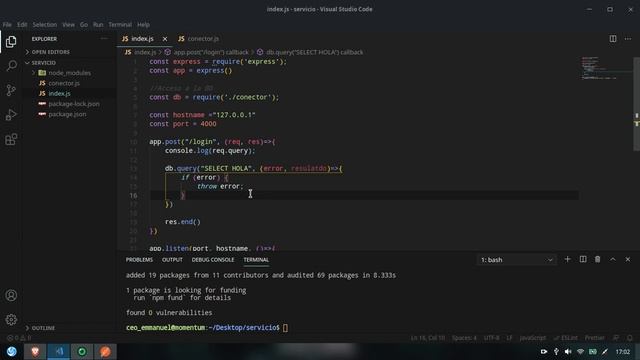
Task: Open Explorer views and more actions
Action: point(104,39)
